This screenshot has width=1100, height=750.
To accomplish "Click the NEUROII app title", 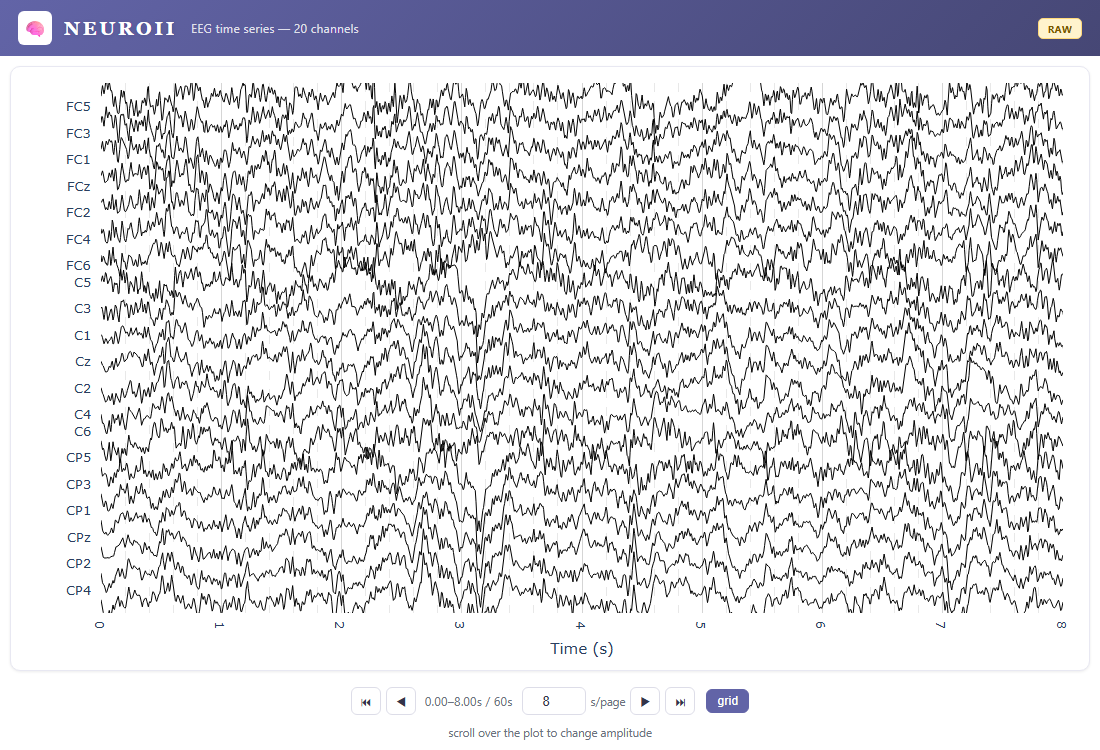I will pos(119,29).
